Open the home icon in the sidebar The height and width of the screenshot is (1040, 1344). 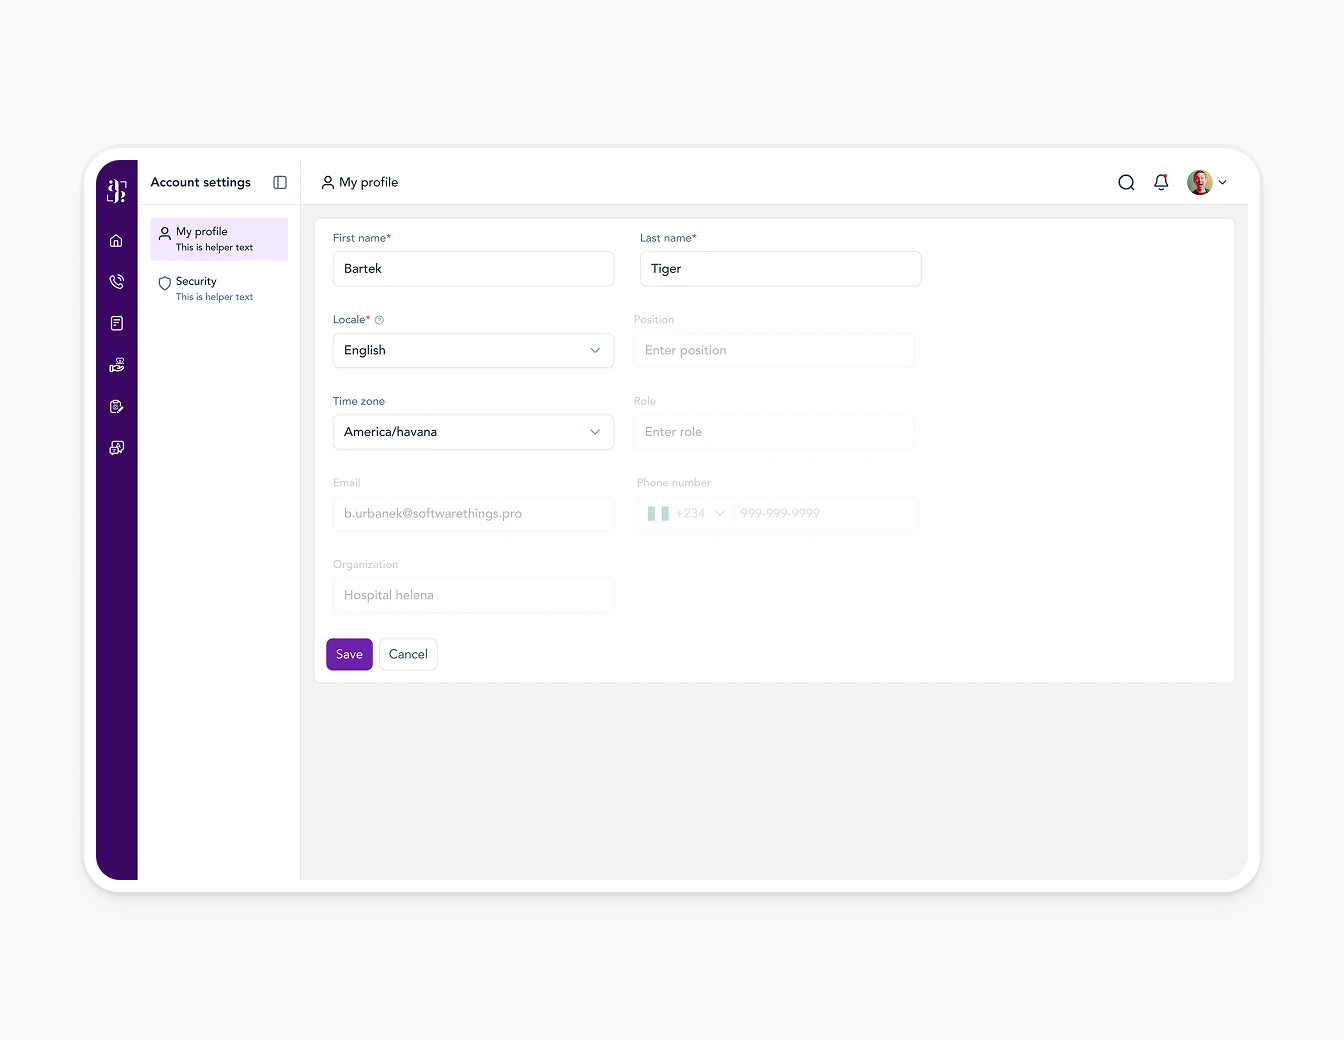coord(116,240)
